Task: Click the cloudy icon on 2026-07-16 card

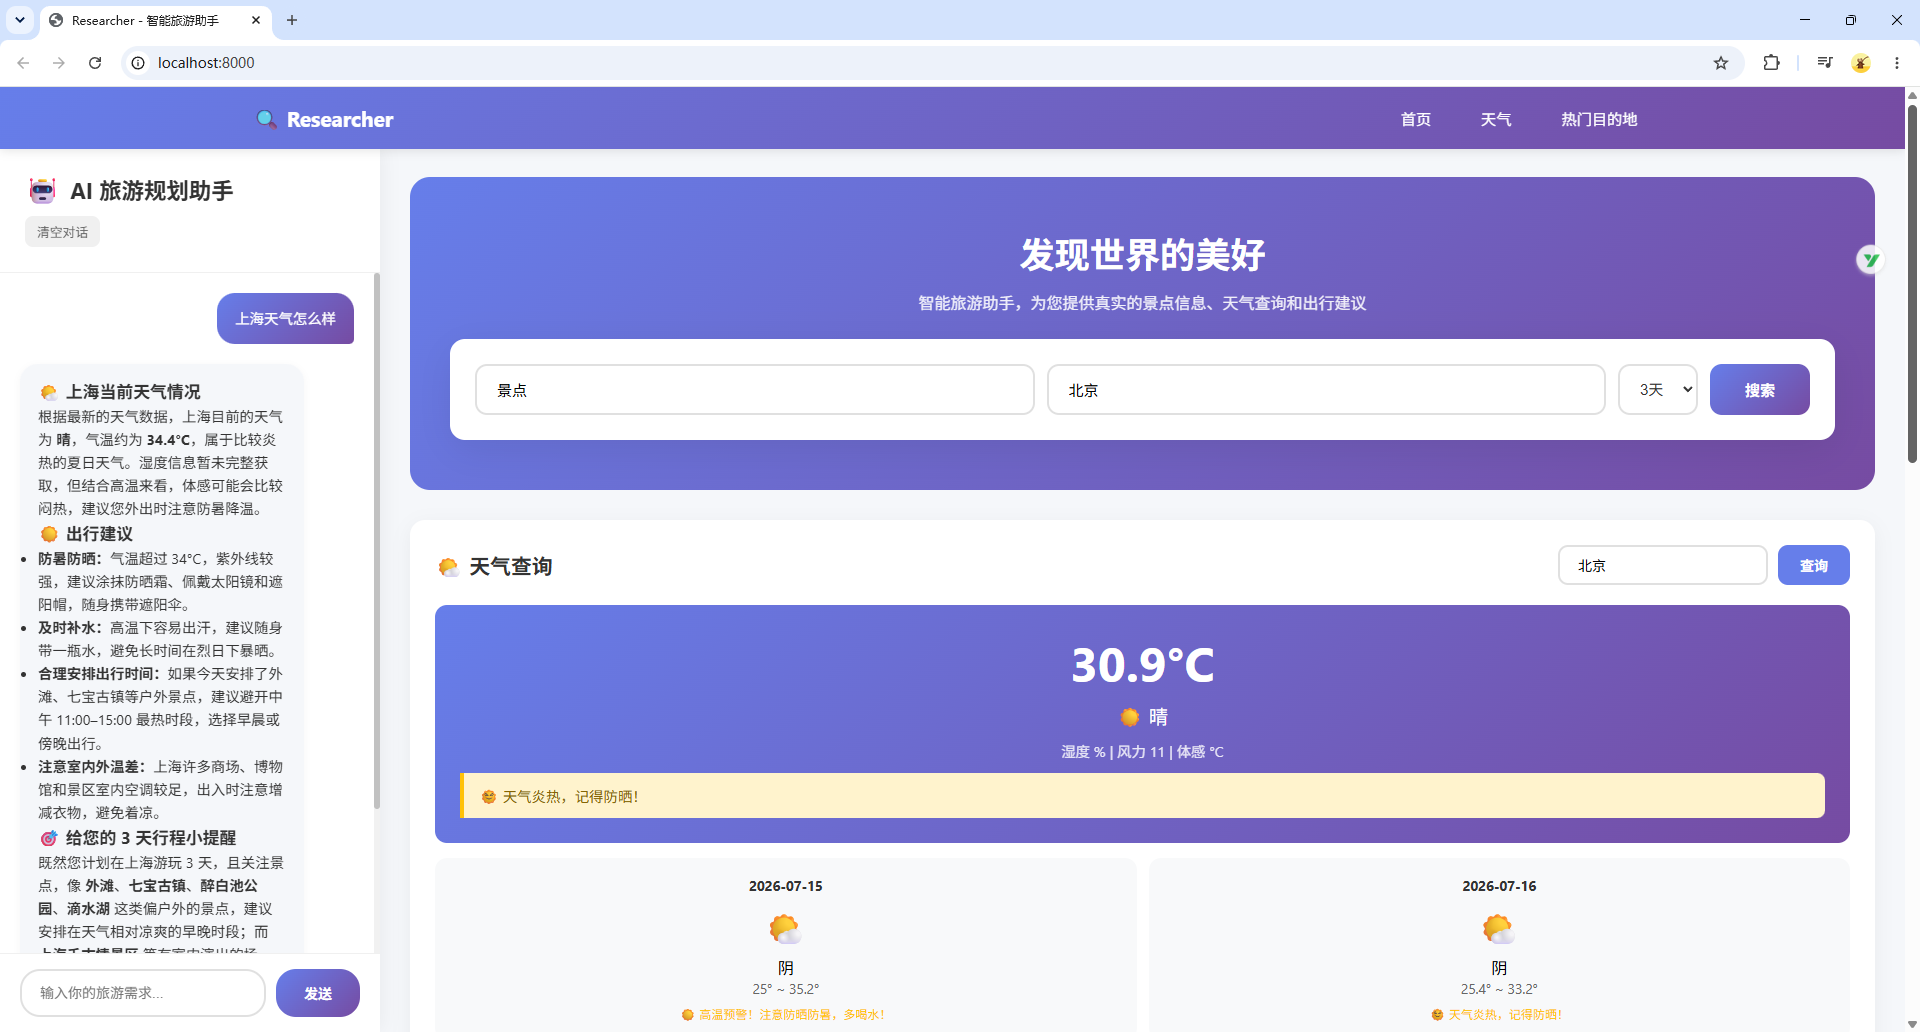Action: [x=1498, y=929]
